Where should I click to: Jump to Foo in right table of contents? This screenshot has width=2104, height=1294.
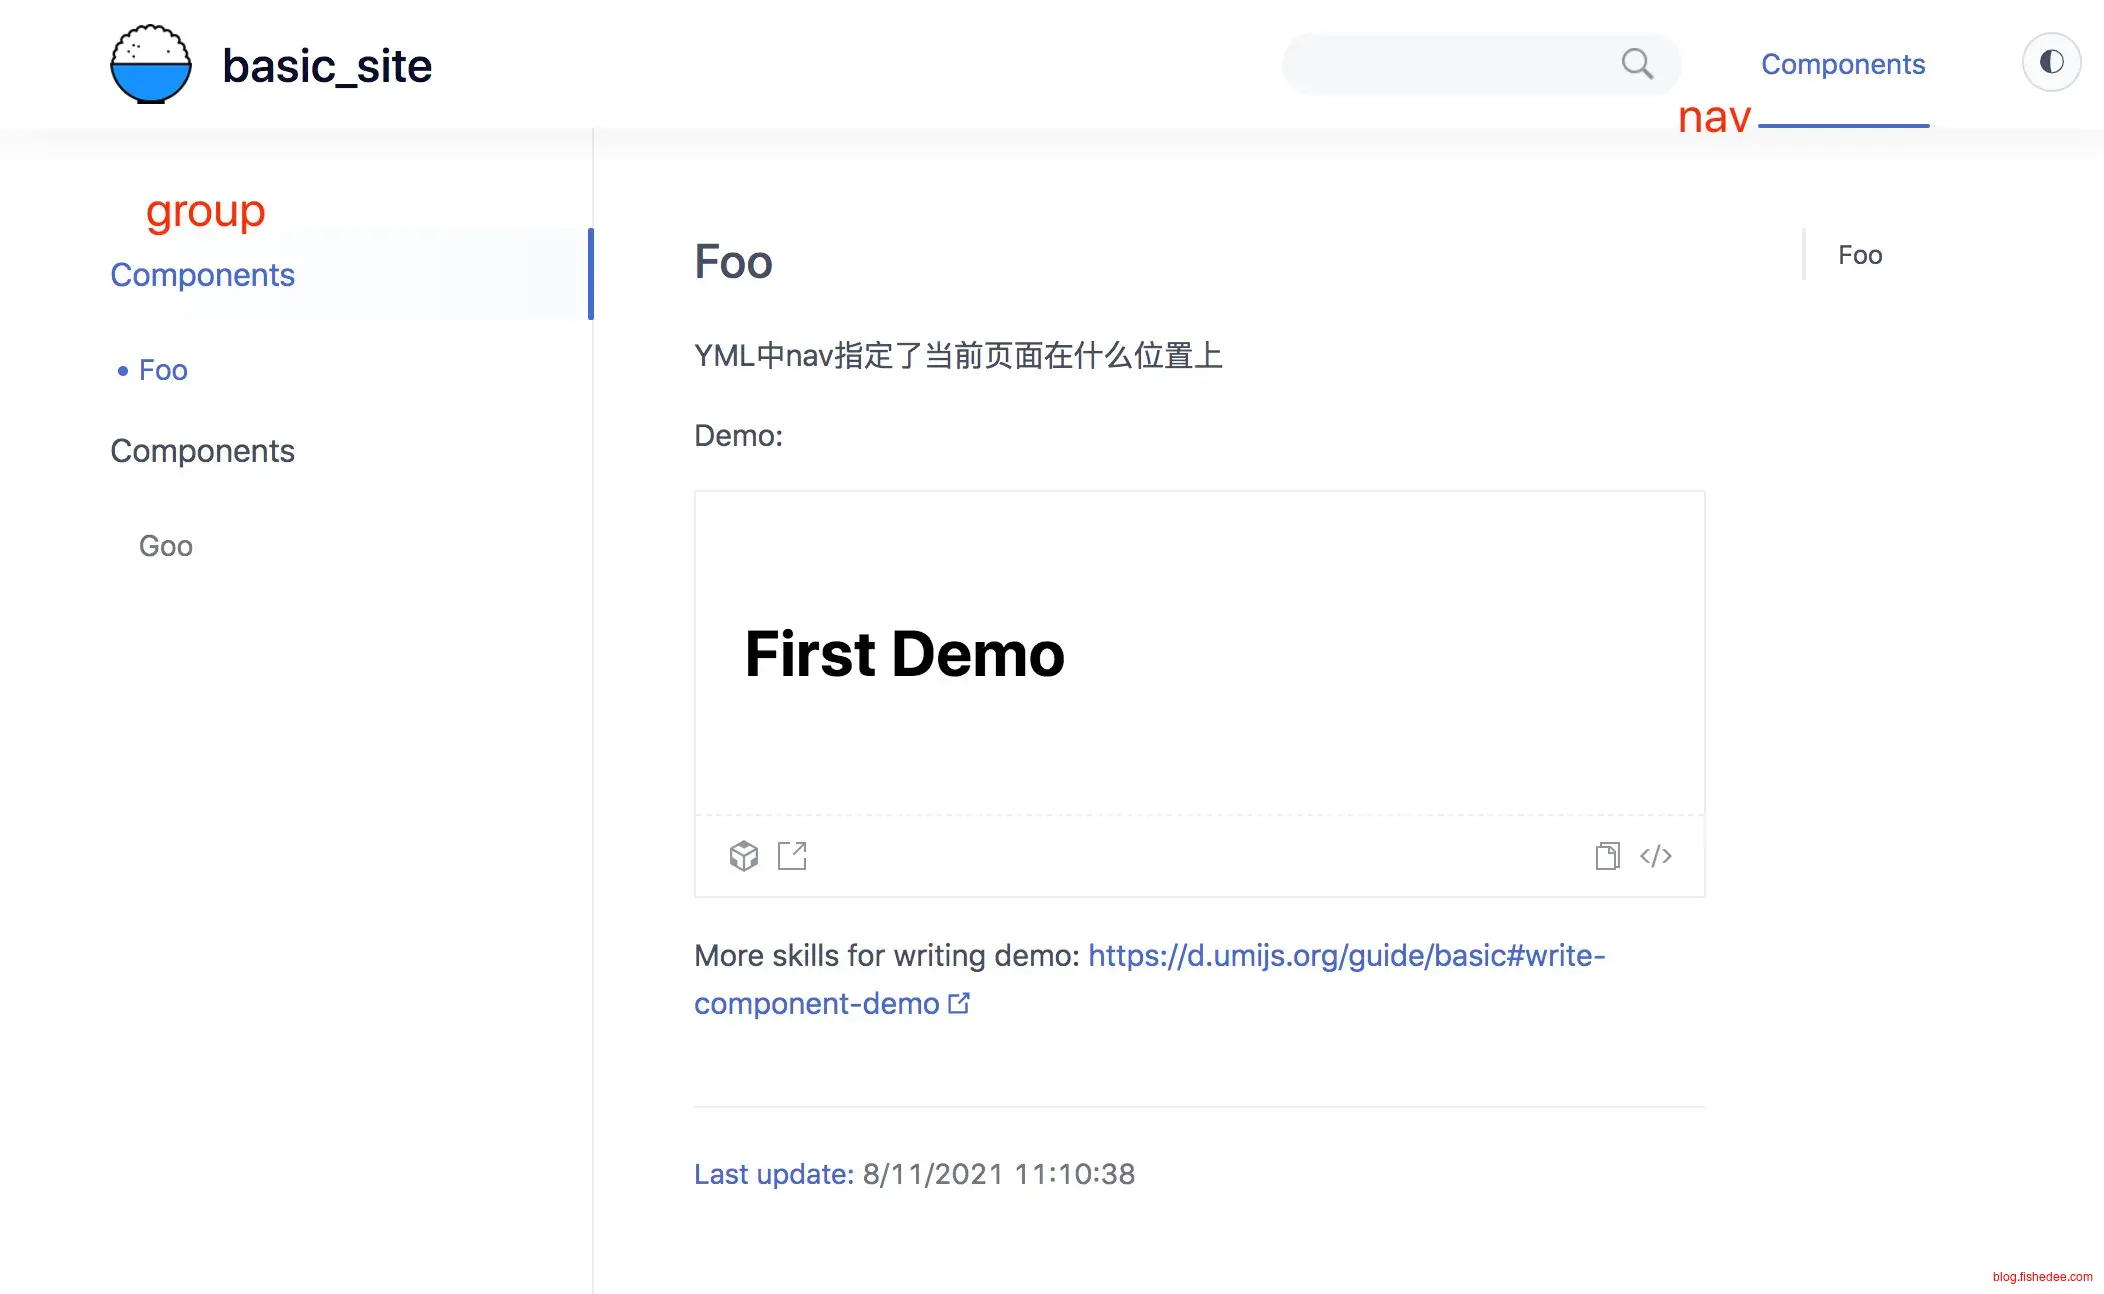tap(1860, 255)
